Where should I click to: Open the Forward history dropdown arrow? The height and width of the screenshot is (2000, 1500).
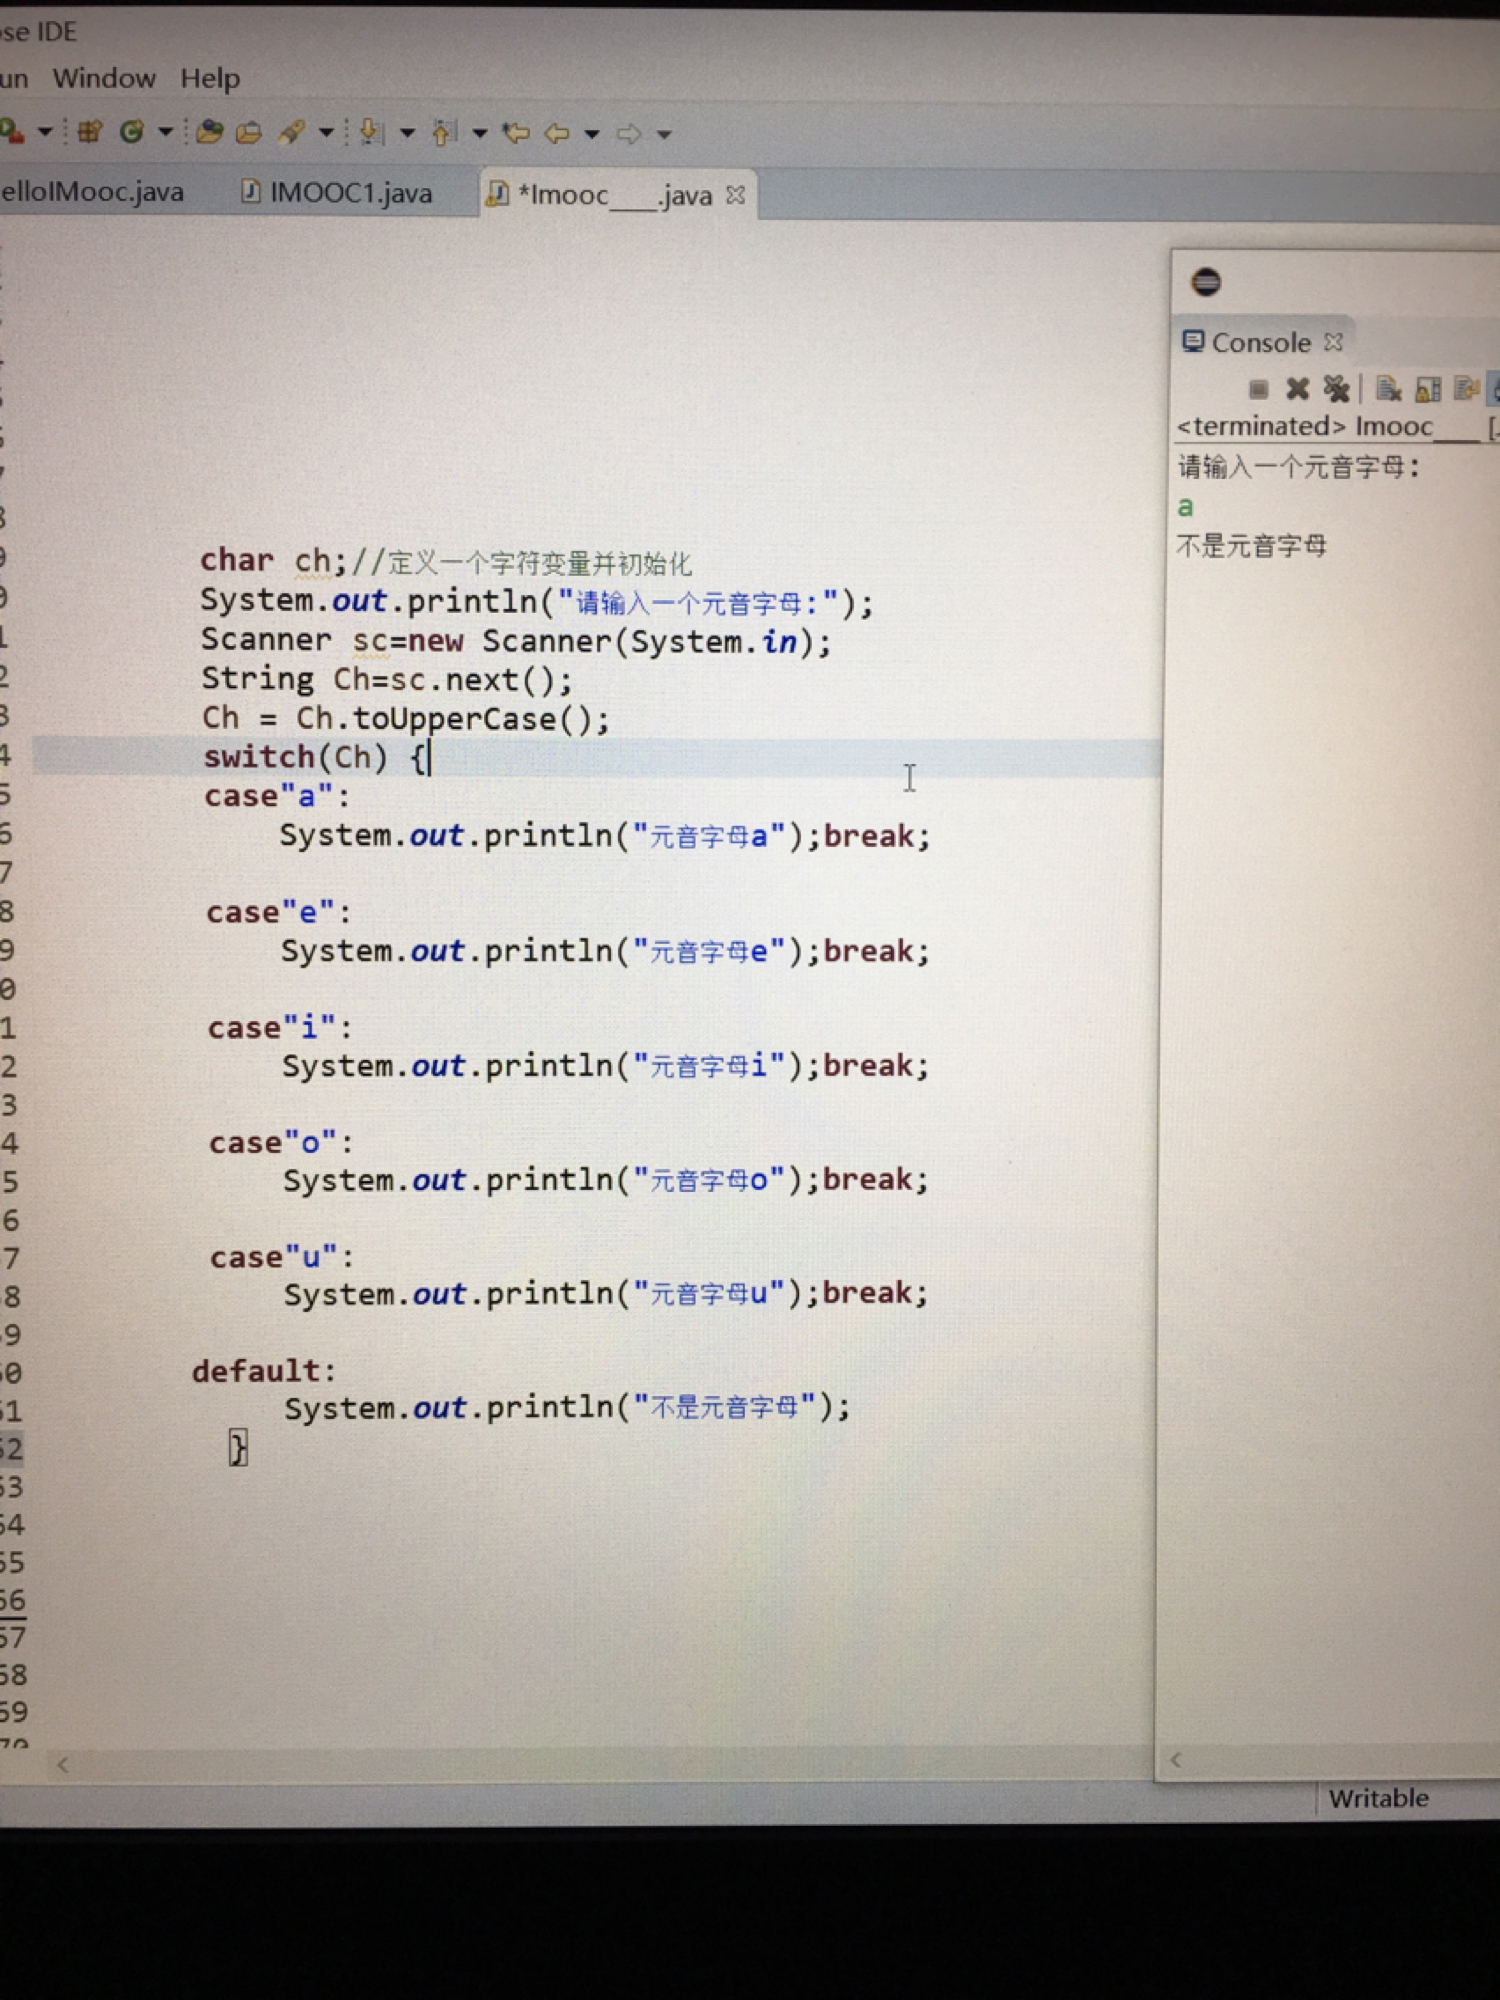click(664, 134)
